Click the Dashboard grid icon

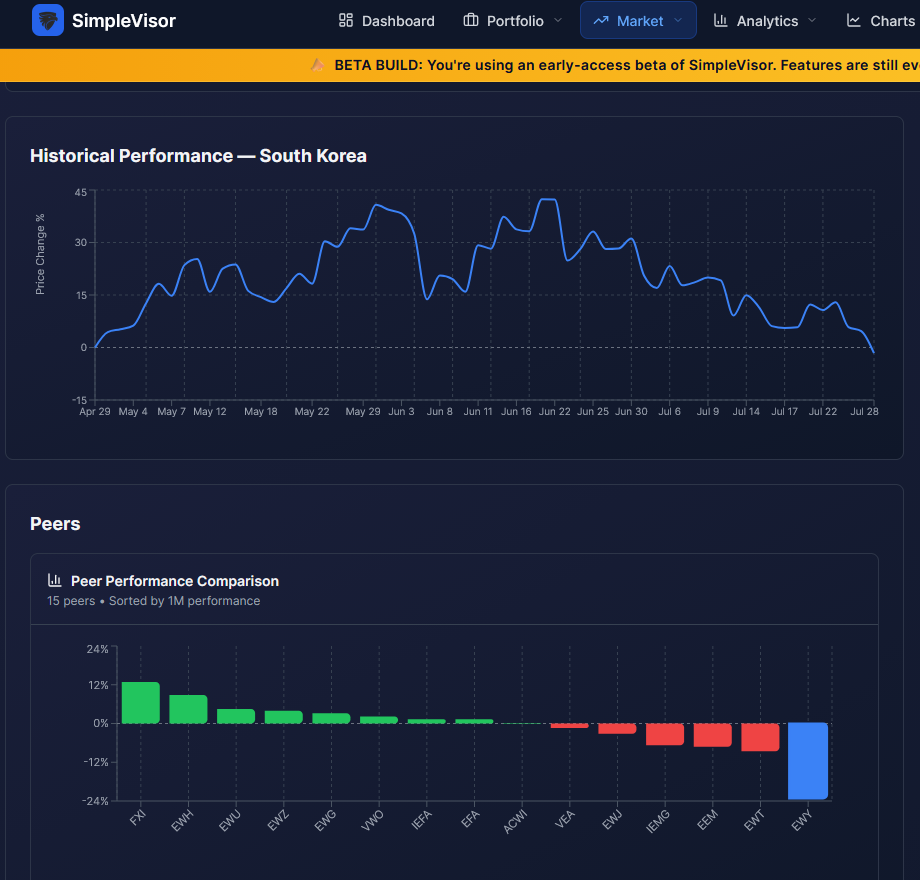[x=346, y=21]
